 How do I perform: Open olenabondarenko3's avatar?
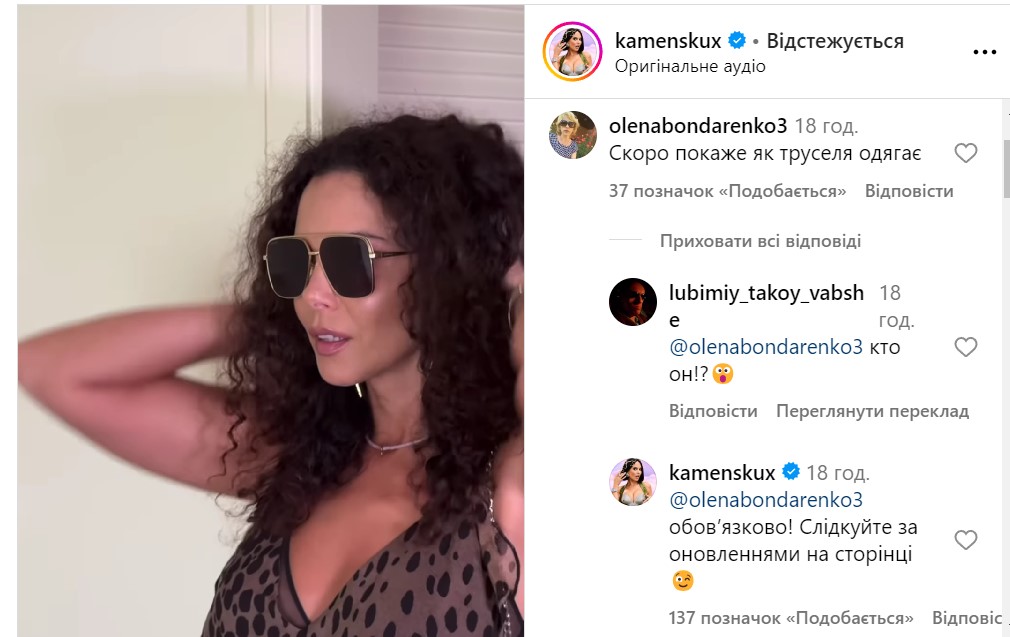pyautogui.click(x=573, y=135)
